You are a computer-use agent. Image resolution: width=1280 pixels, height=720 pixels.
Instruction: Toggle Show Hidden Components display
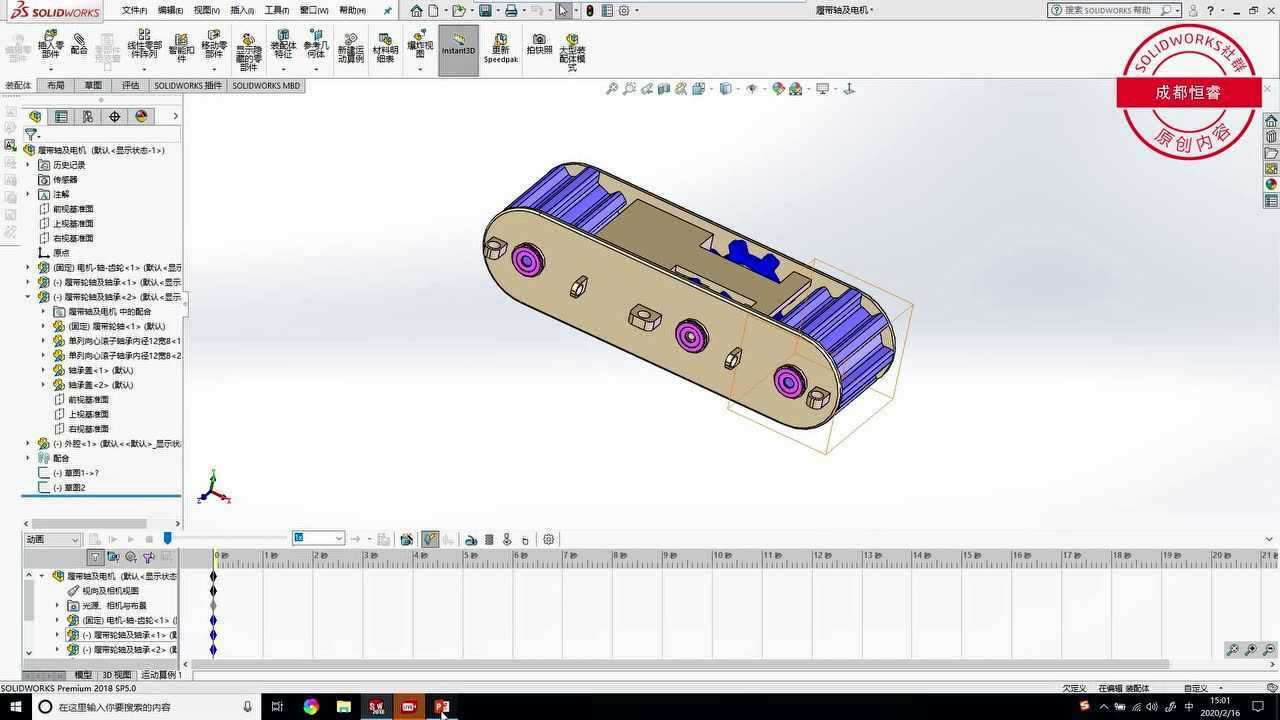247,47
